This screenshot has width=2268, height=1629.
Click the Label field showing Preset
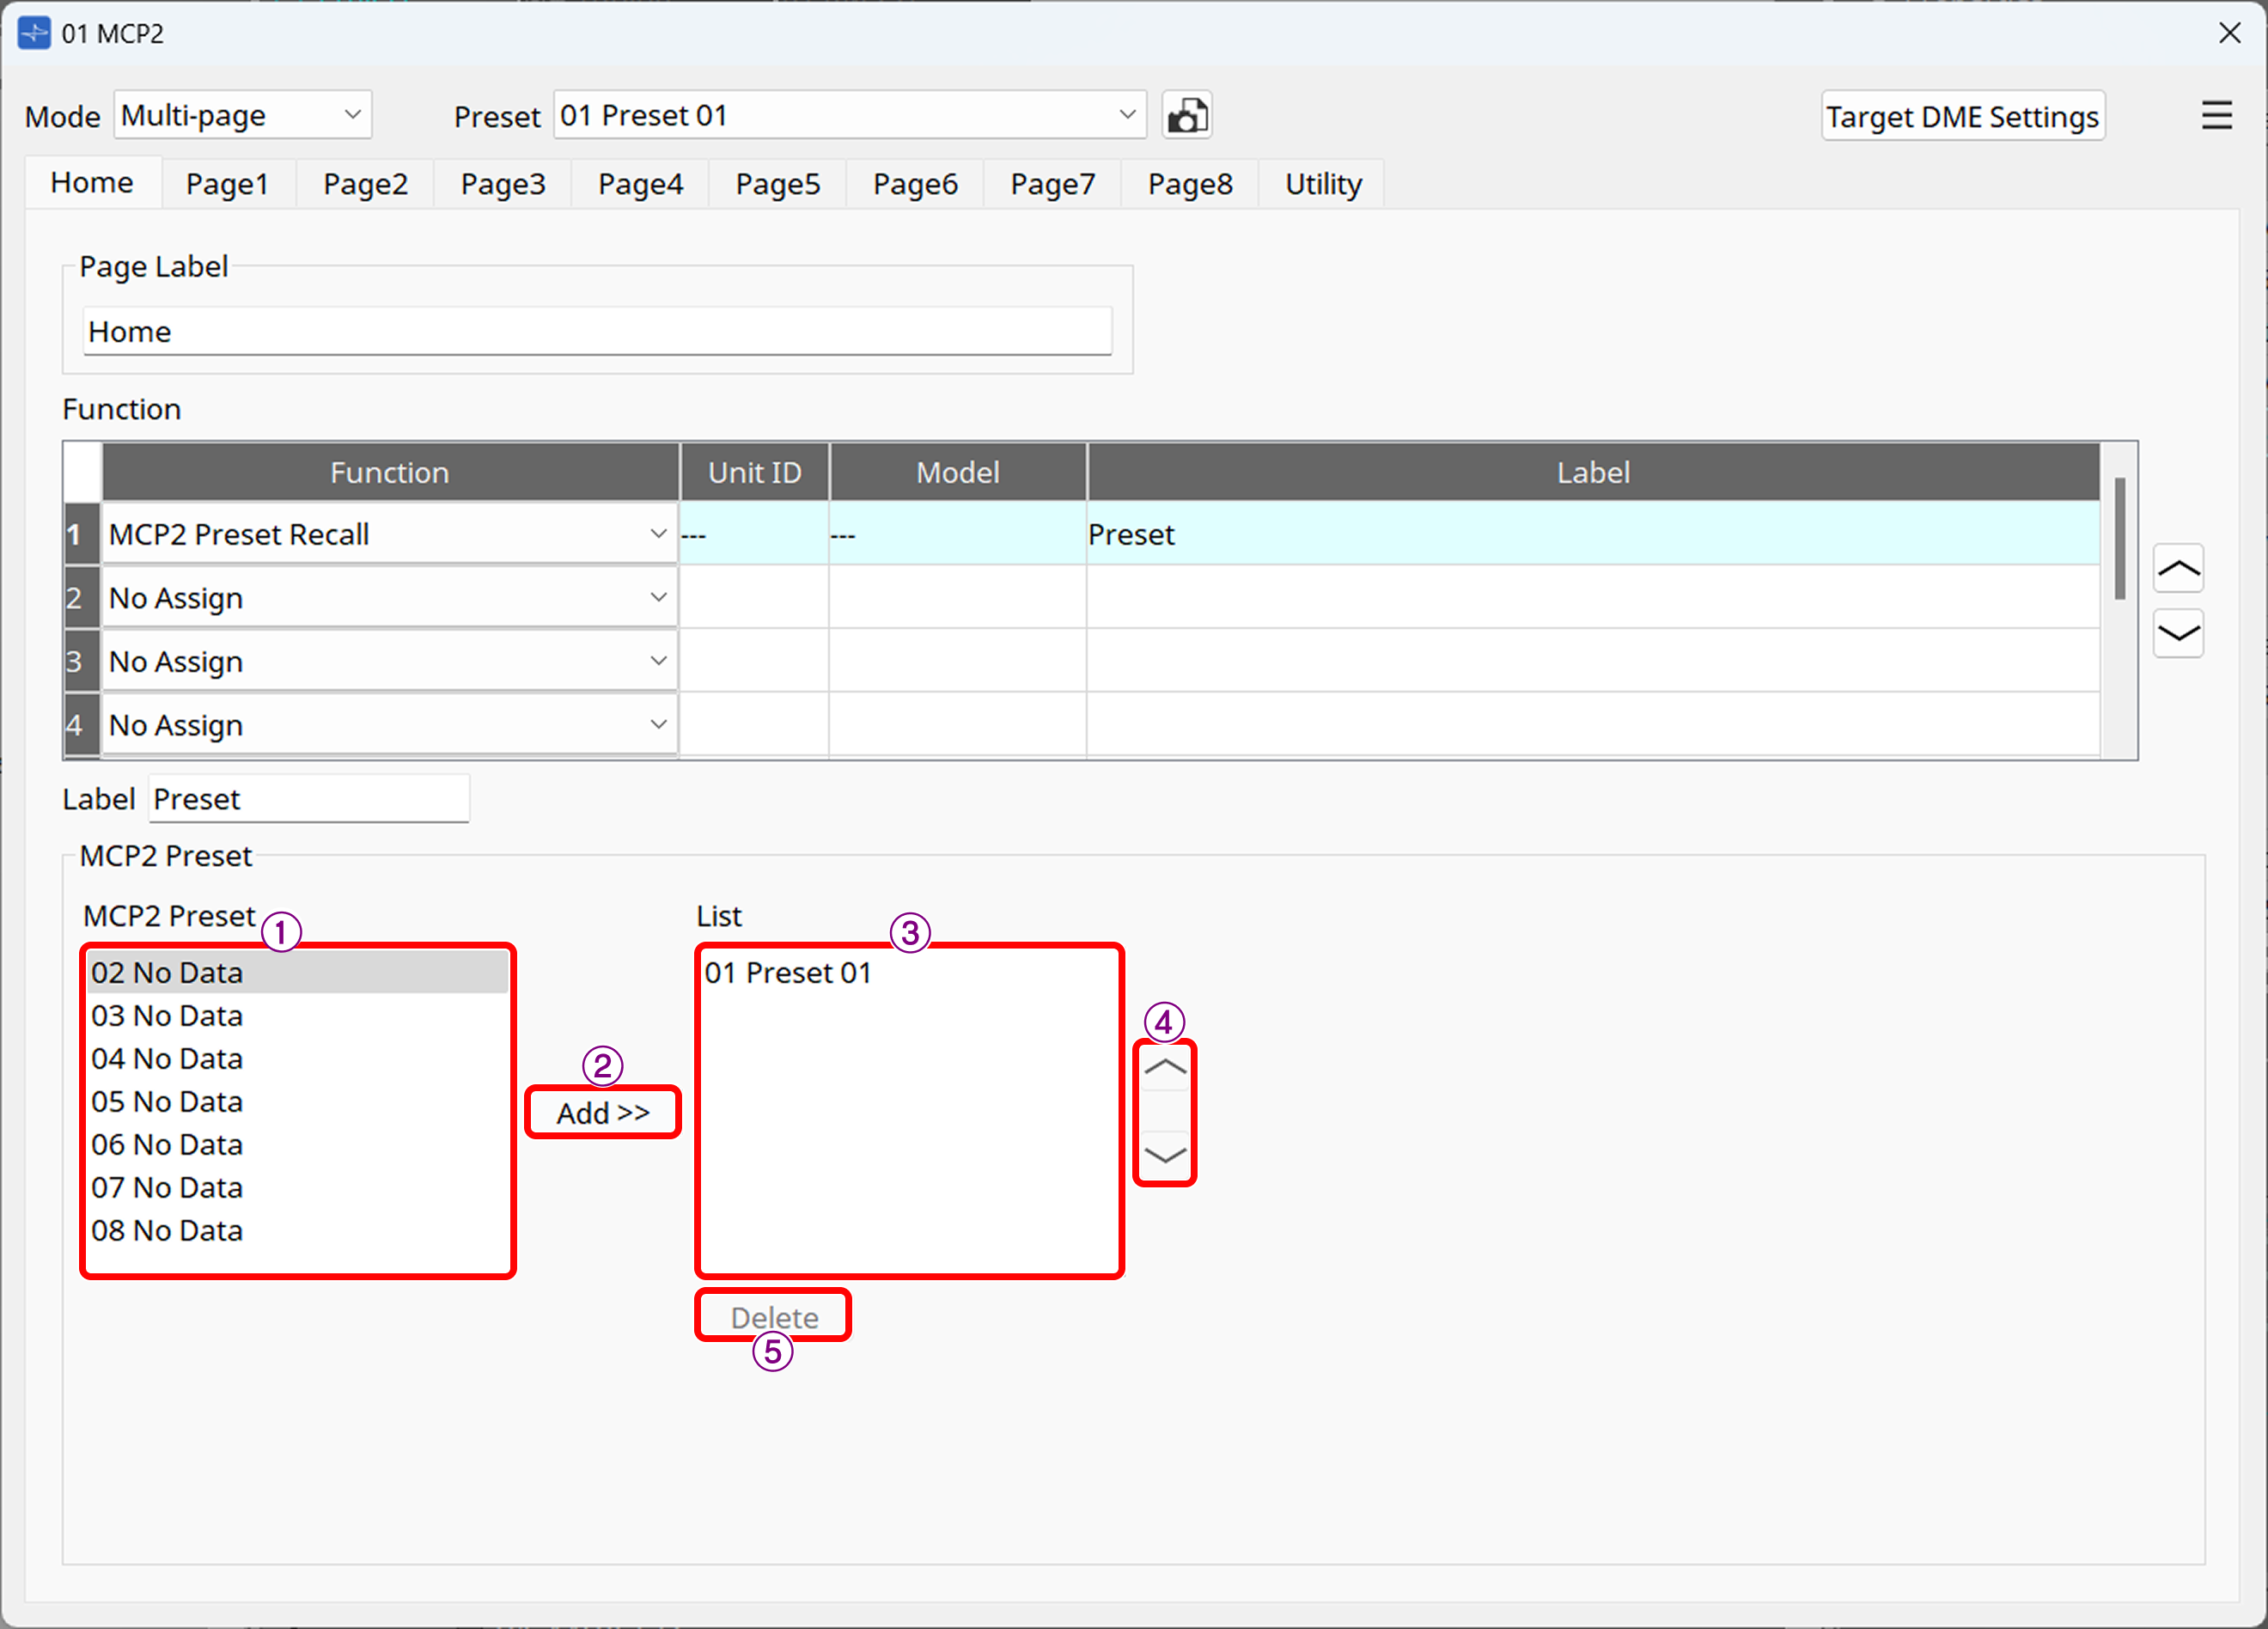pyautogui.click(x=308, y=798)
